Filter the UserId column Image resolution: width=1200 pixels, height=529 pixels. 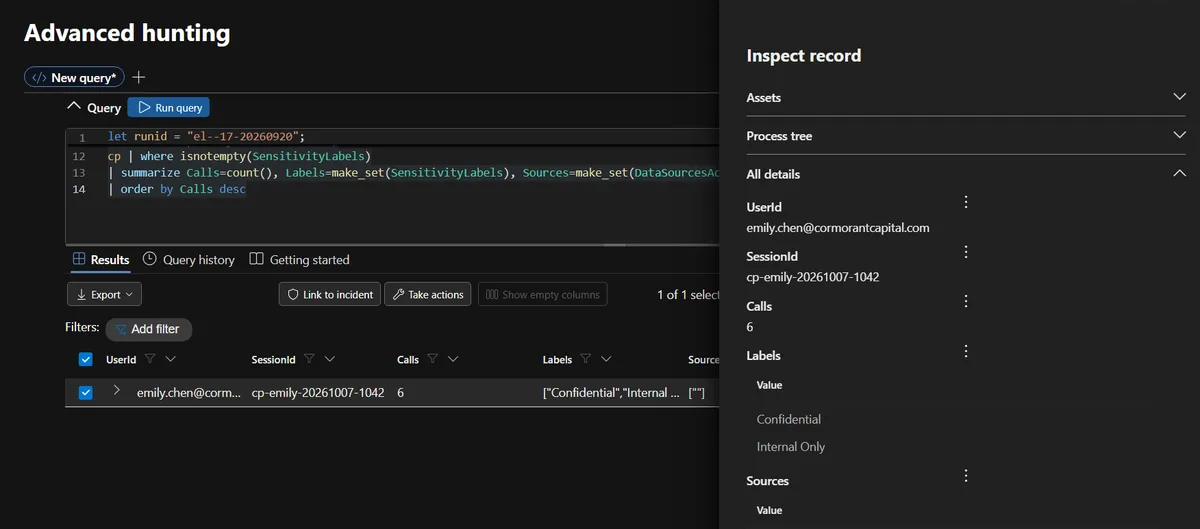click(x=150, y=359)
